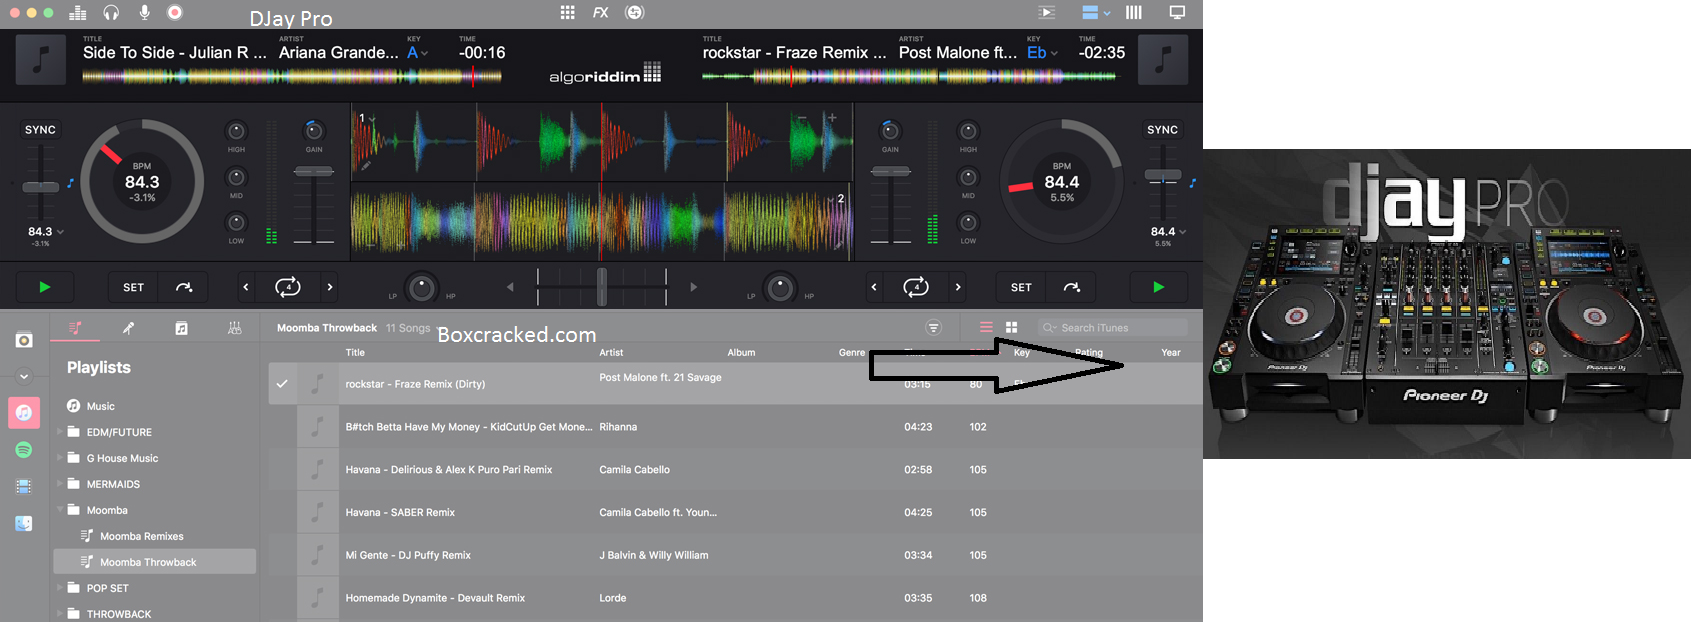Click the crossfader left arrow
Screen dimensions: 1700x628
pos(510,287)
